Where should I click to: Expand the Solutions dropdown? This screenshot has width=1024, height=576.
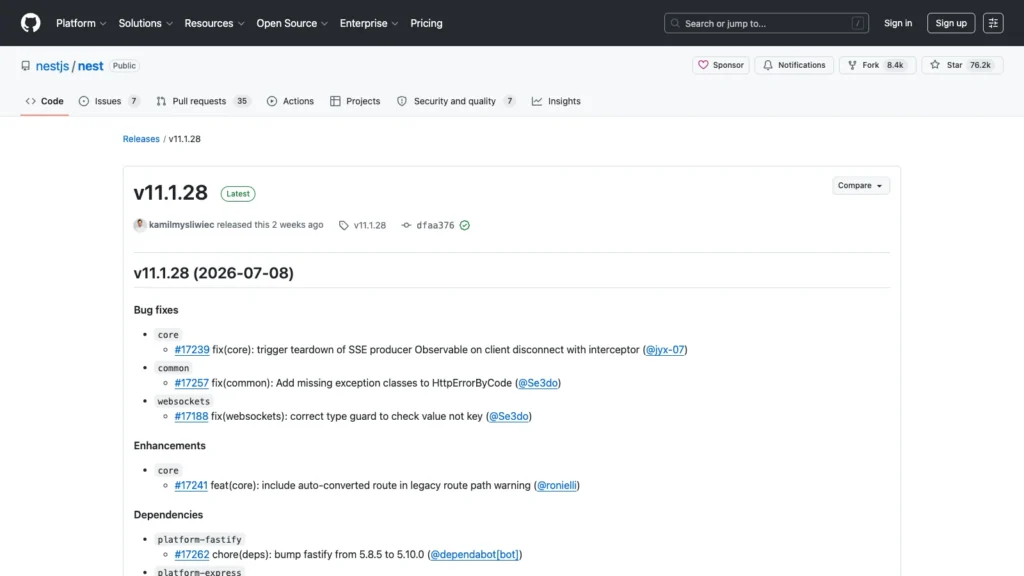[x=146, y=23]
